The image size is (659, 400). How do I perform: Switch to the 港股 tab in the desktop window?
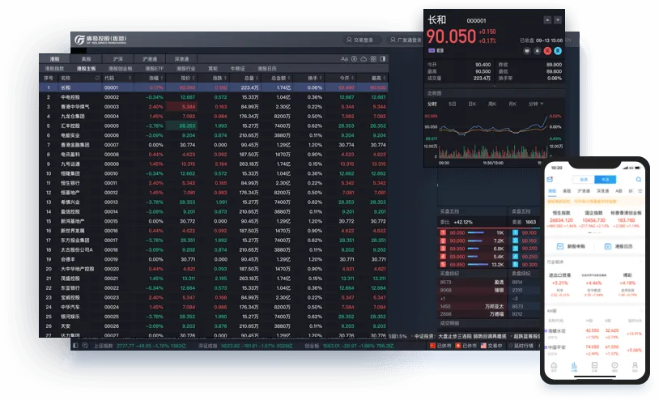pos(55,60)
